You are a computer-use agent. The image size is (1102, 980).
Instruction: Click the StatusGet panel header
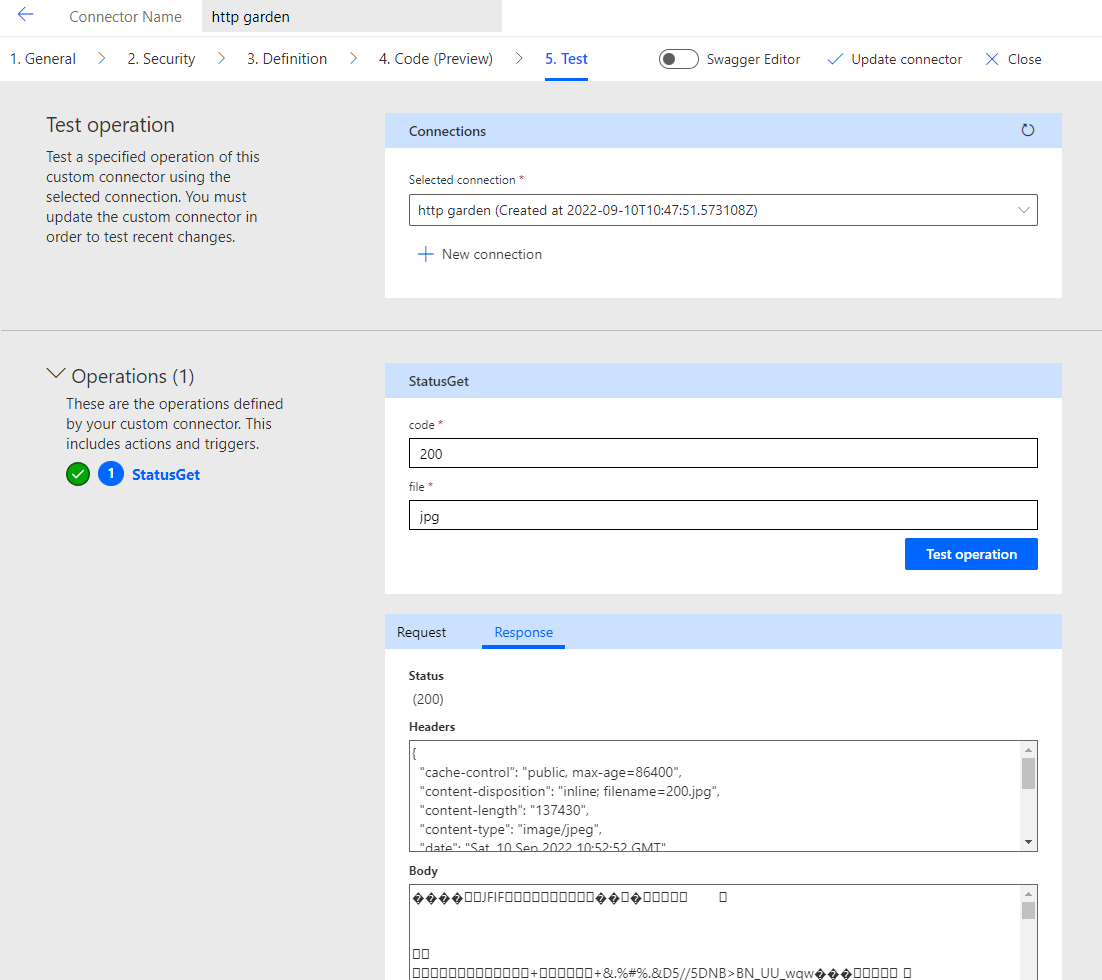tap(723, 380)
